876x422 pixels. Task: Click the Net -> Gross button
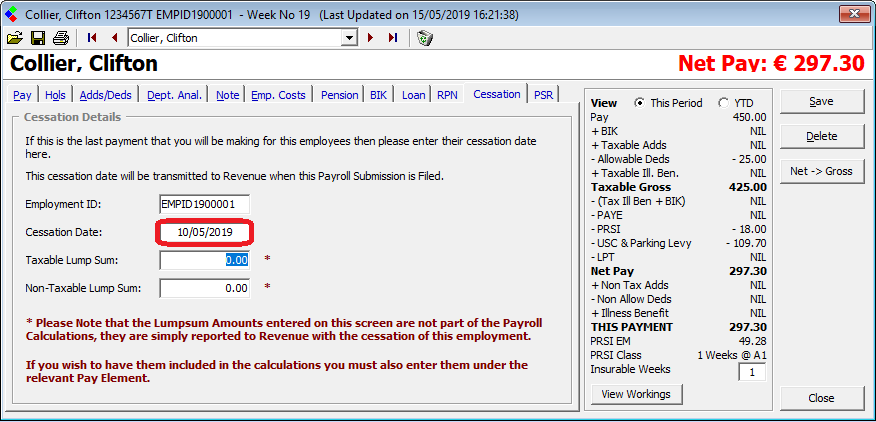click(x=820, y=171)
